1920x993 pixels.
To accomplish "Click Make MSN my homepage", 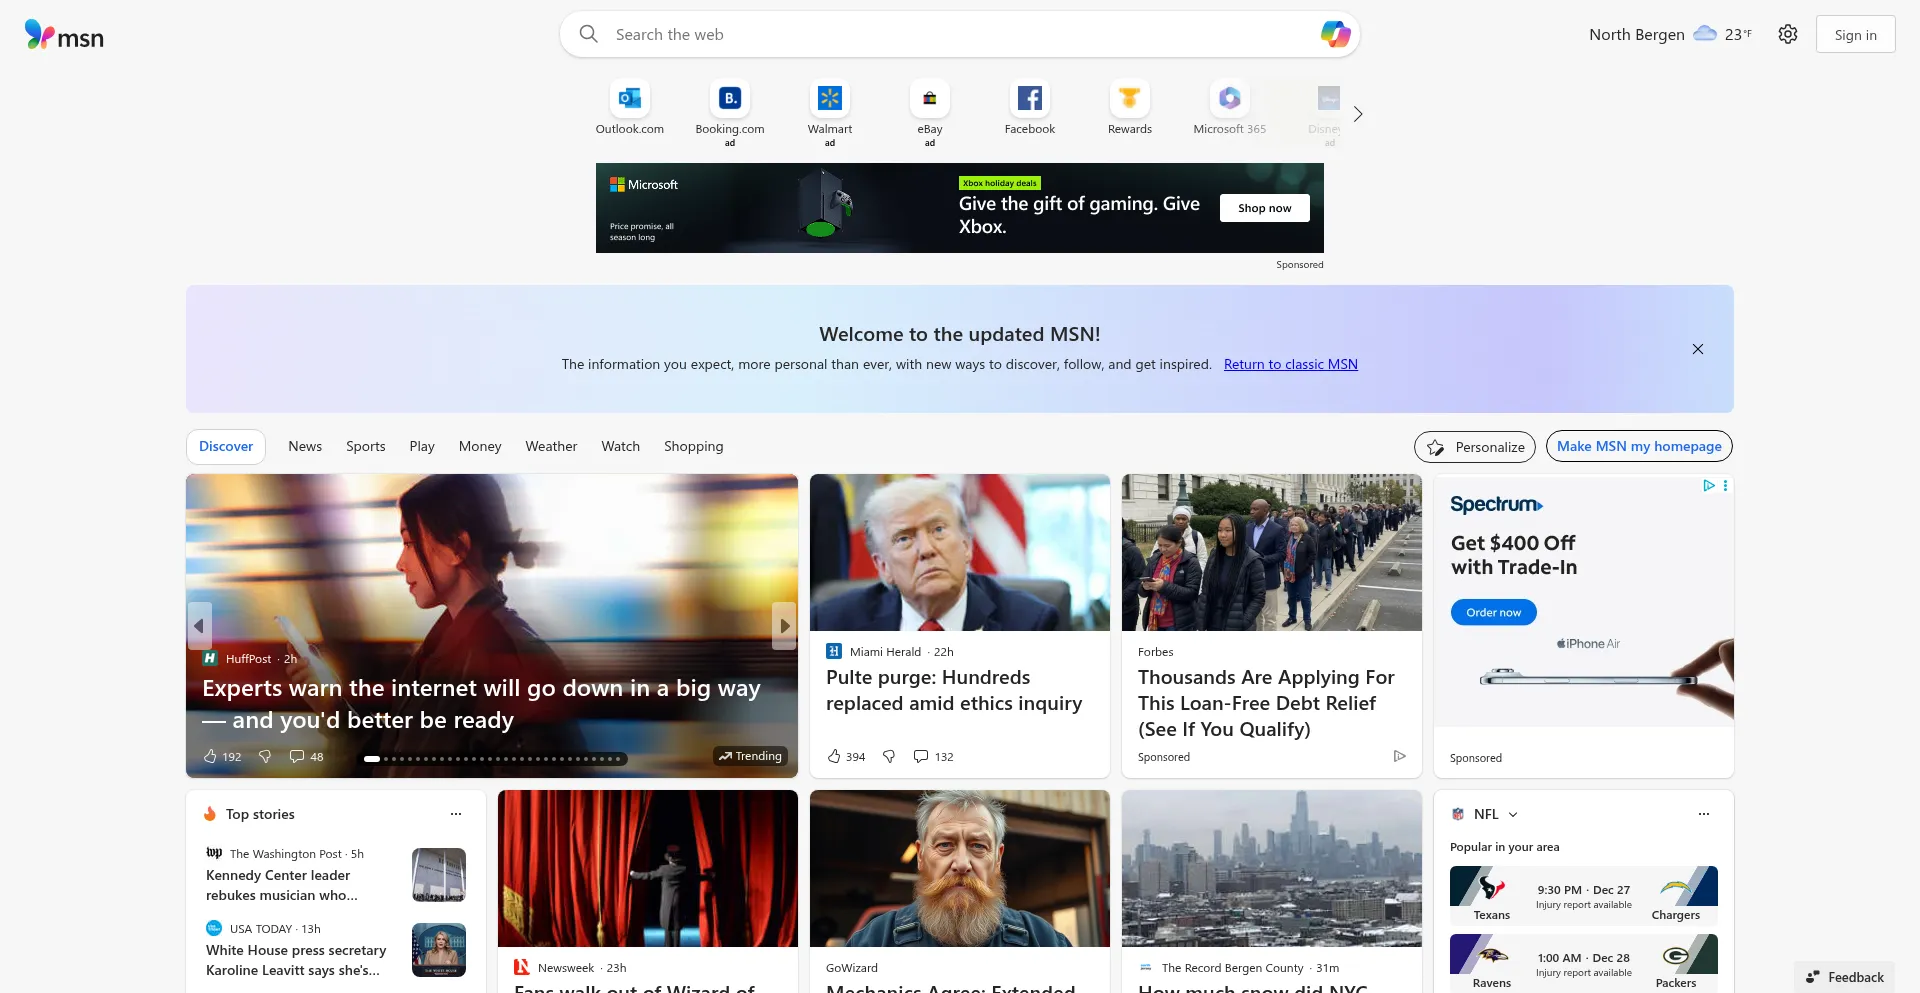I will tap(1638, 446).
